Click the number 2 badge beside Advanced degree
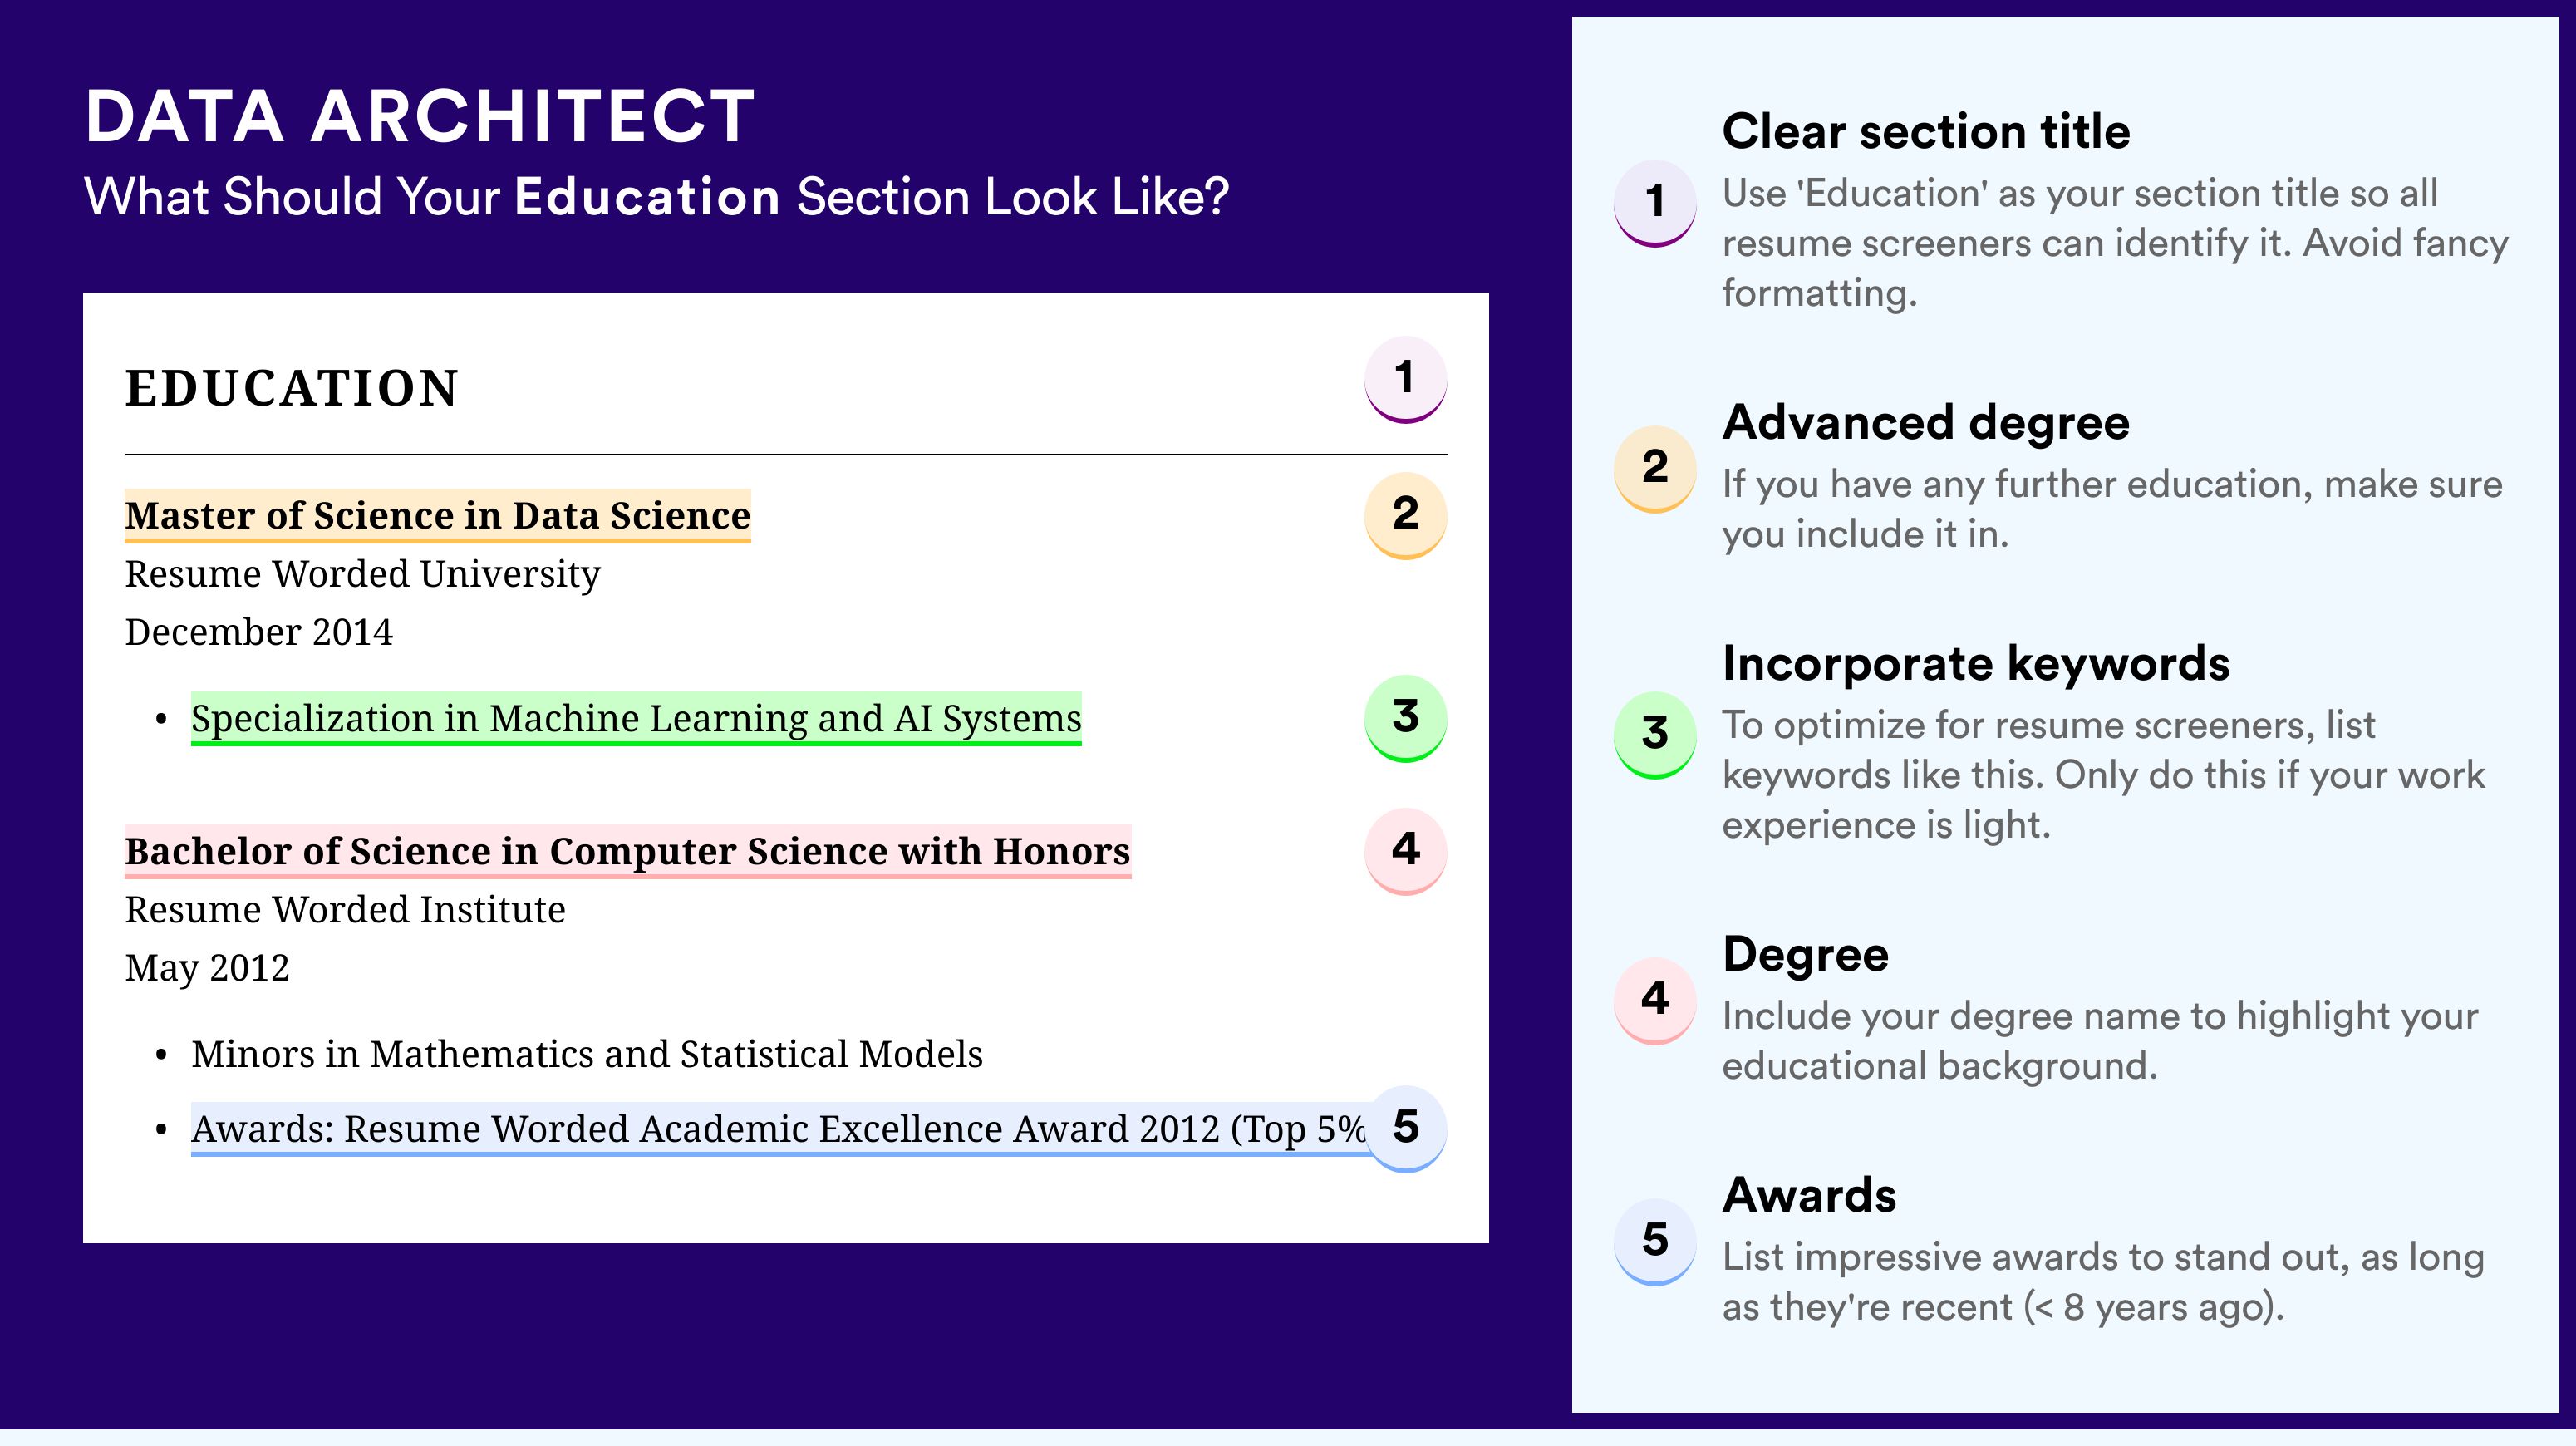Screen dimensions: 2576x1446 pyautogui.click(x=1655, y=469)
